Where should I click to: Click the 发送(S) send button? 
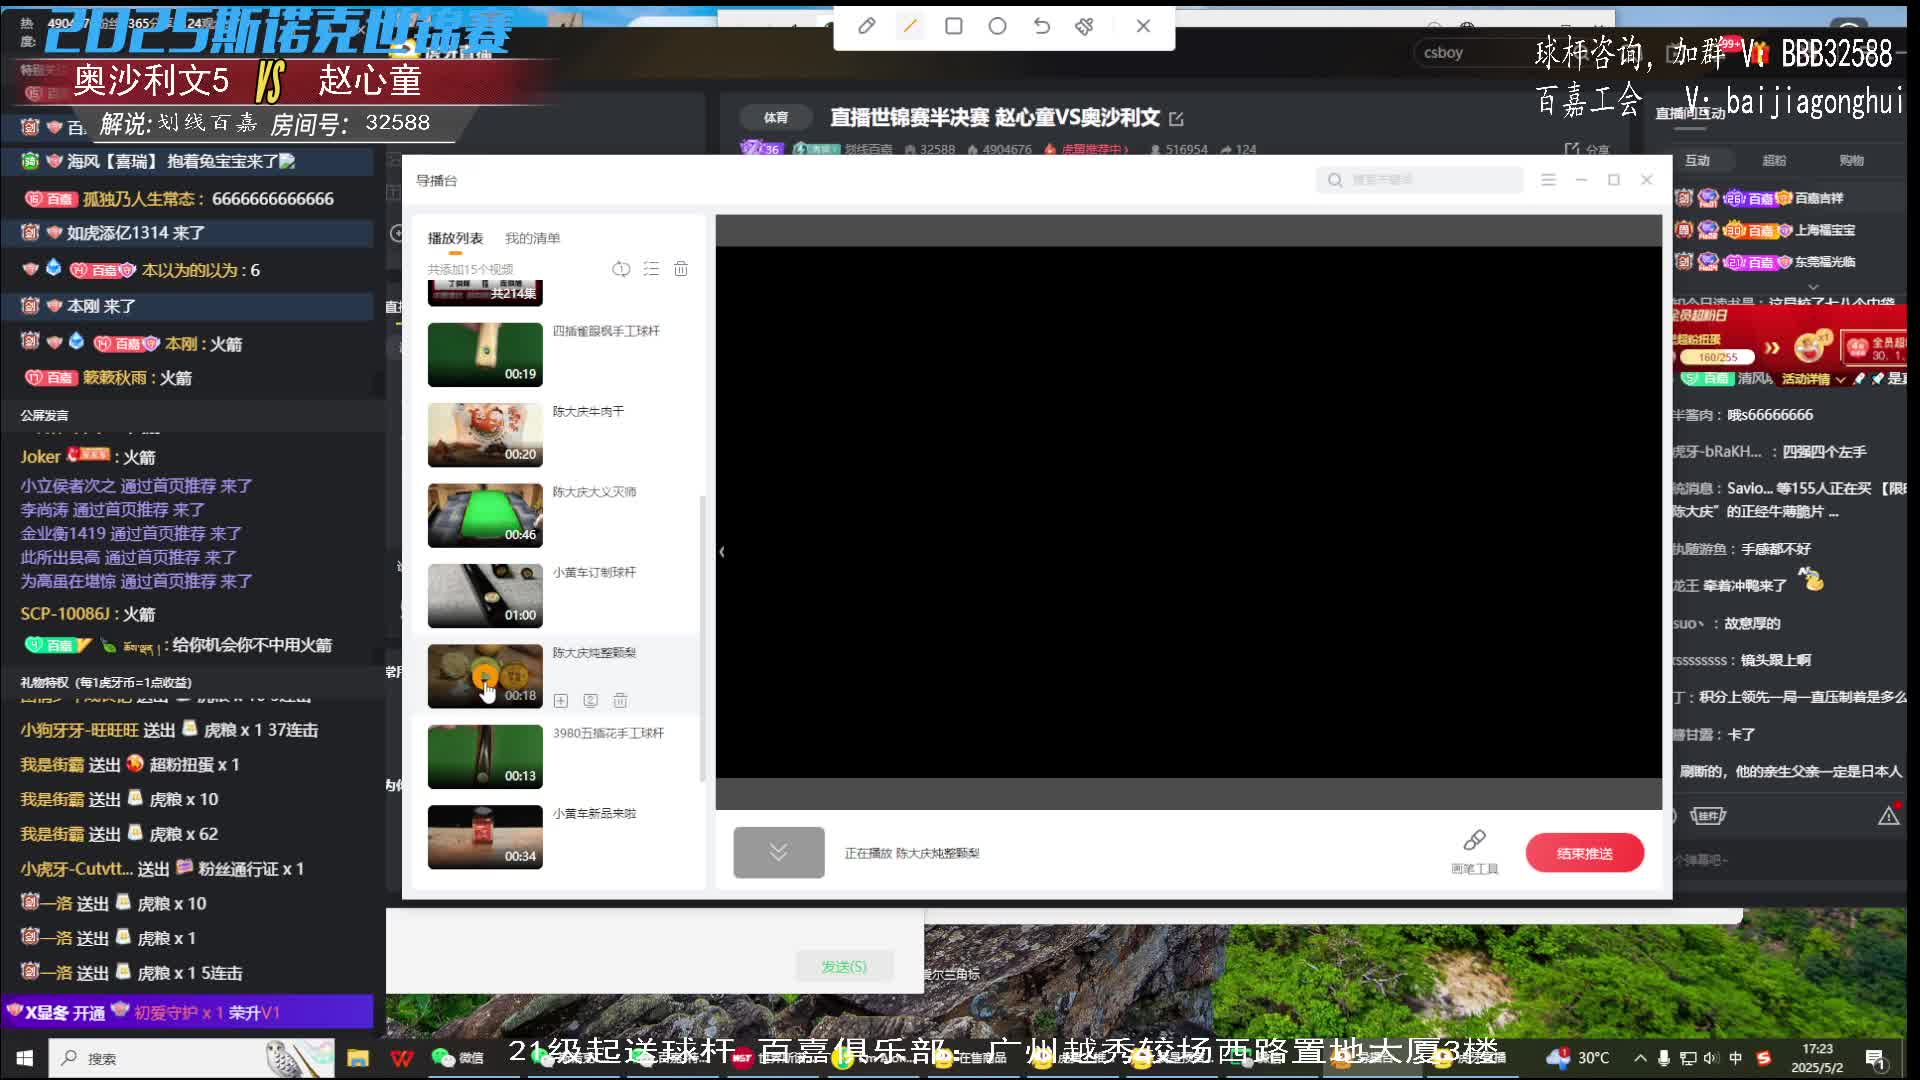843,967
